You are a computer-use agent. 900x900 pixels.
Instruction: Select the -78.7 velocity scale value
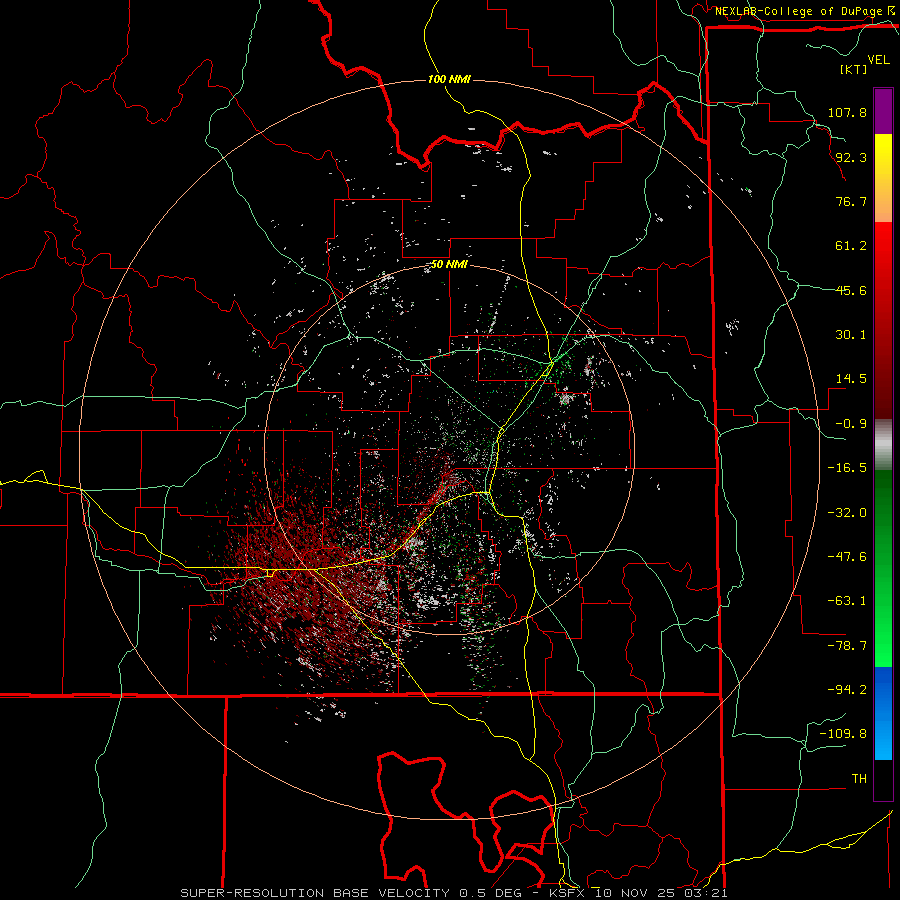[x=847, y=646]
